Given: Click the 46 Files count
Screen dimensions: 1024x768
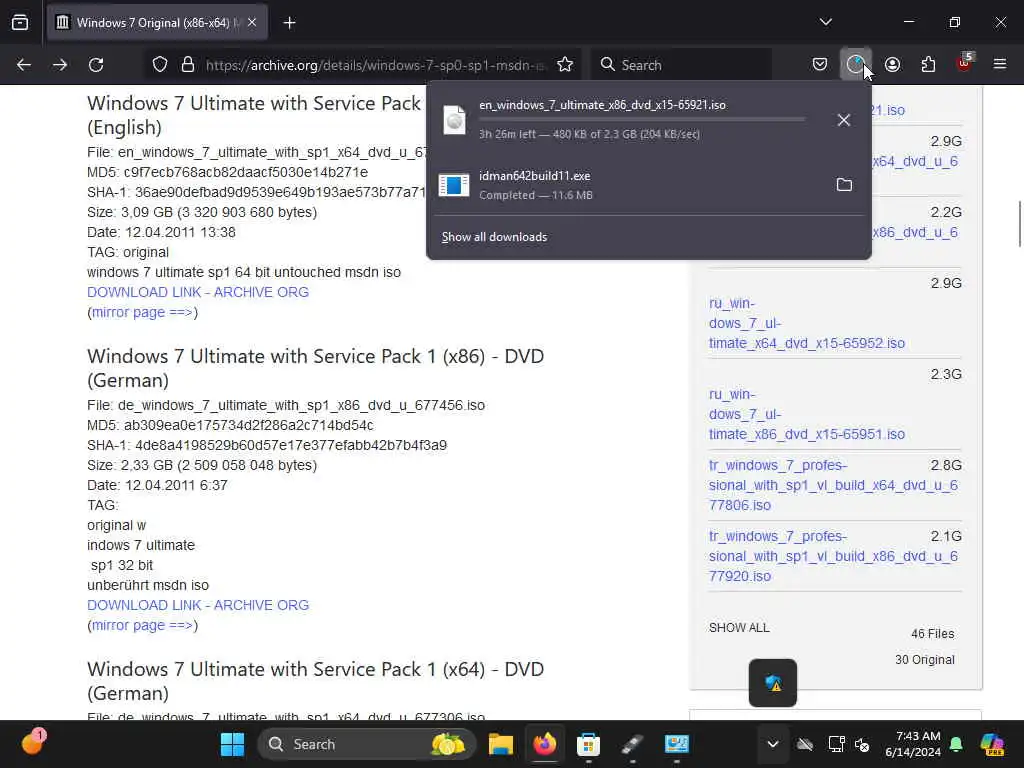Looking at the screenshot, I should (933, 633).
